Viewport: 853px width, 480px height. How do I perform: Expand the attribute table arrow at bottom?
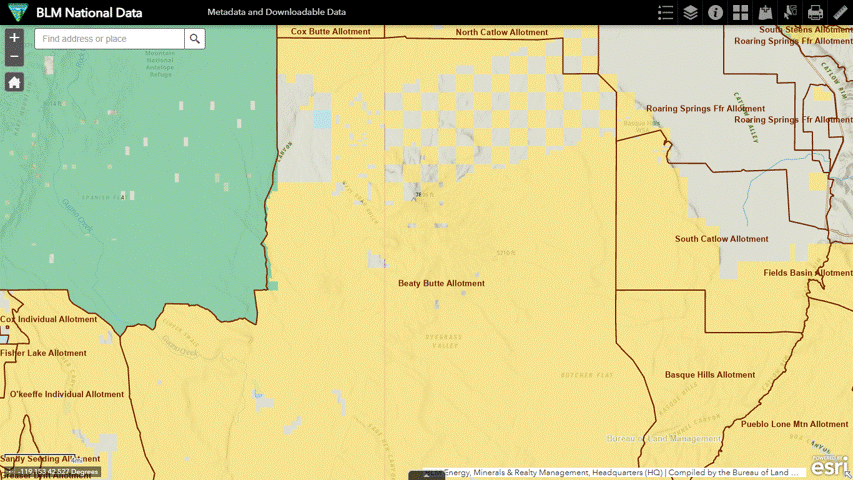pos(427,476)
